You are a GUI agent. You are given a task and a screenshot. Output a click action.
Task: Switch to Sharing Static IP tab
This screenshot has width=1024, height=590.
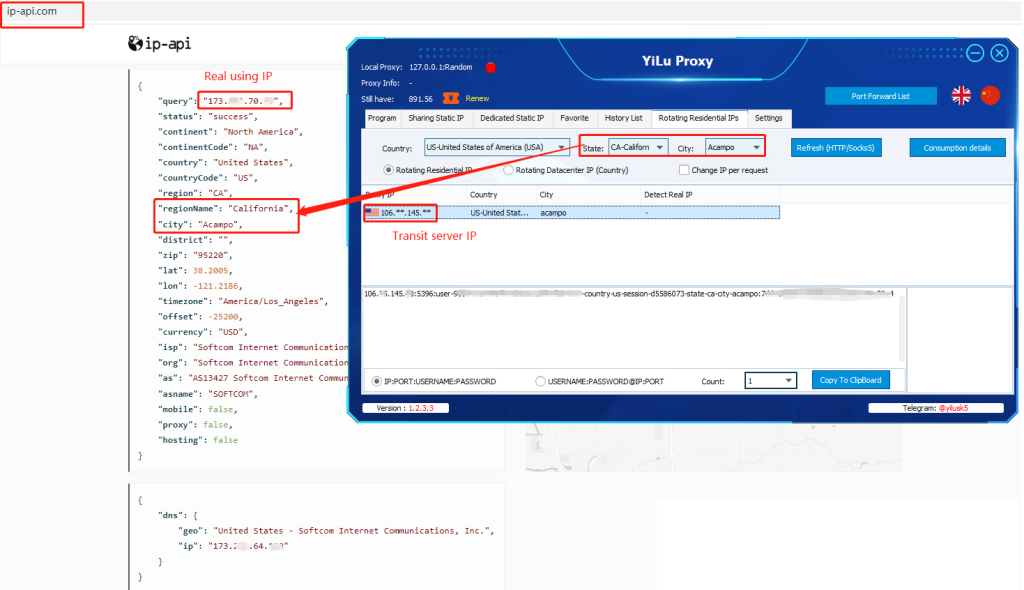pyautogui.click(x=436, y=118)
